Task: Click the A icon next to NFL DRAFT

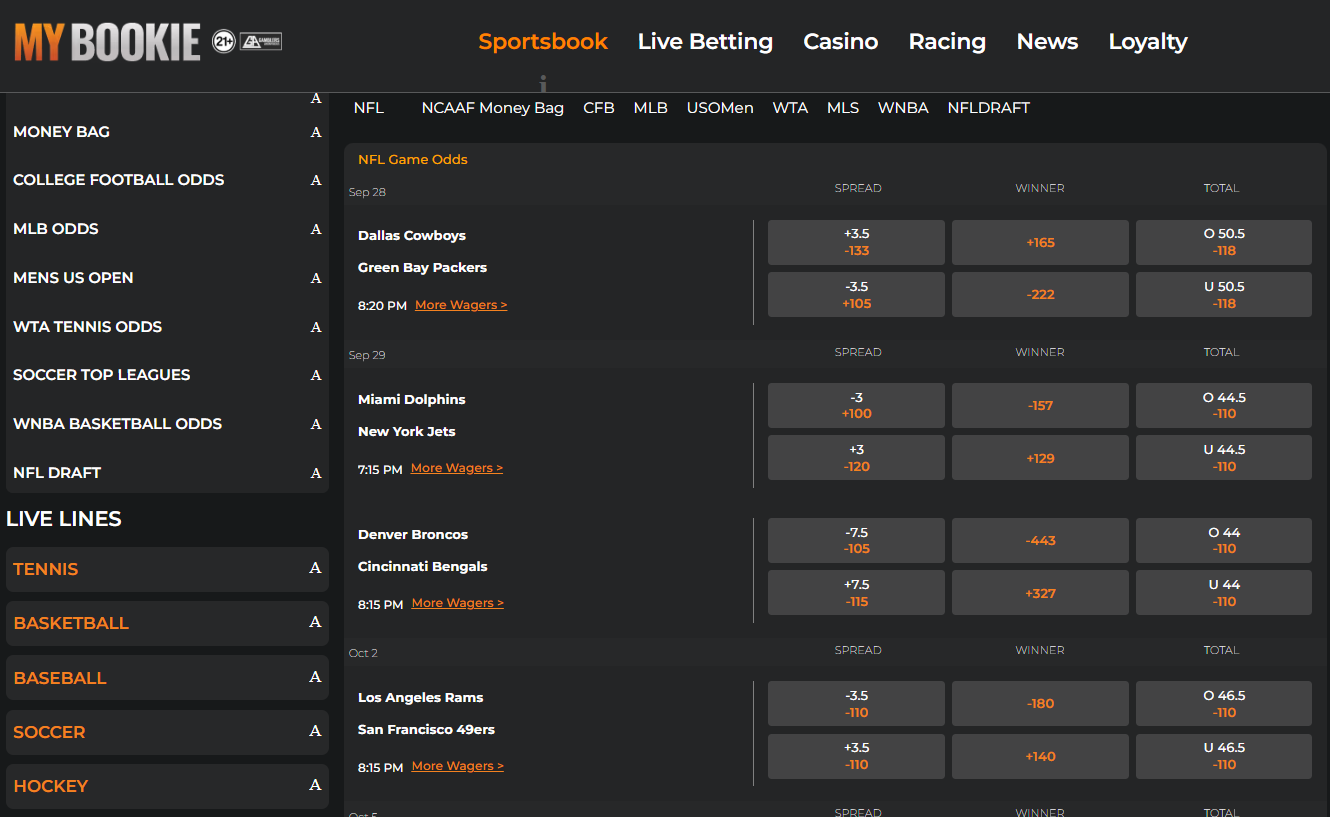Action: coord(316,473)
